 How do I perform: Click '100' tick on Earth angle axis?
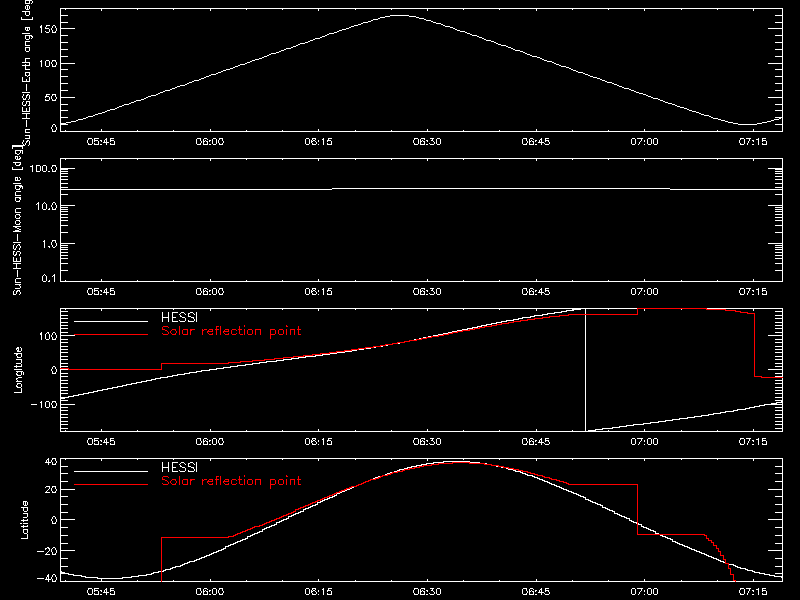click(48, 64)
